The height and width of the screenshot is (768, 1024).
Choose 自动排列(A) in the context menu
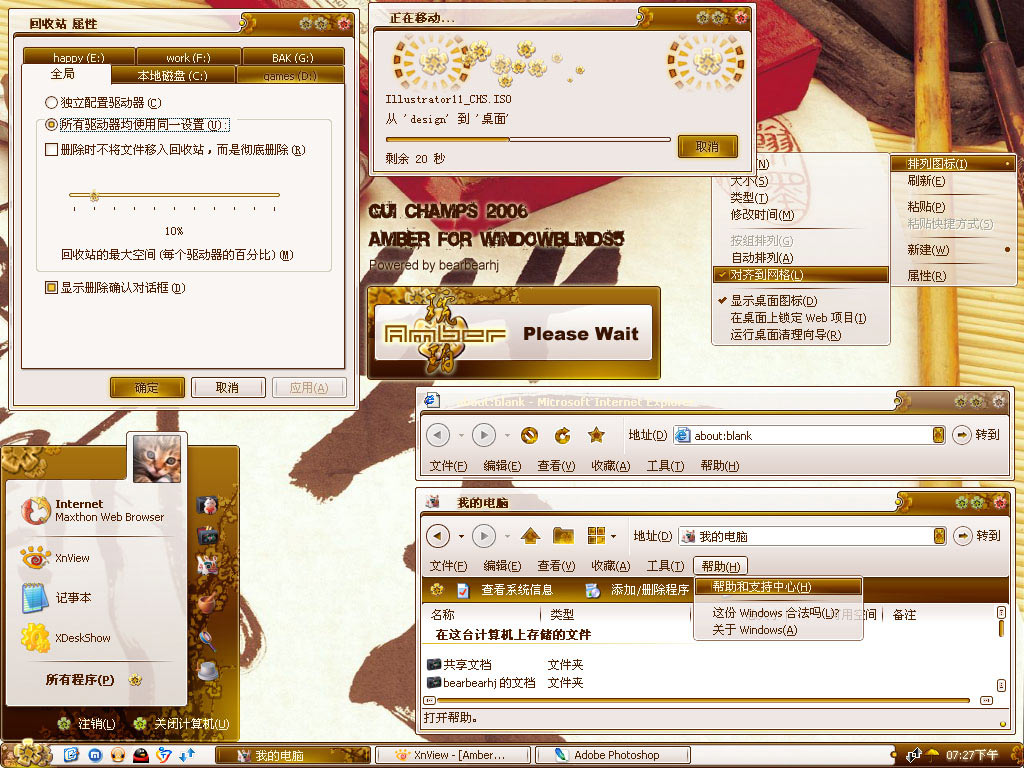point(801,257)
